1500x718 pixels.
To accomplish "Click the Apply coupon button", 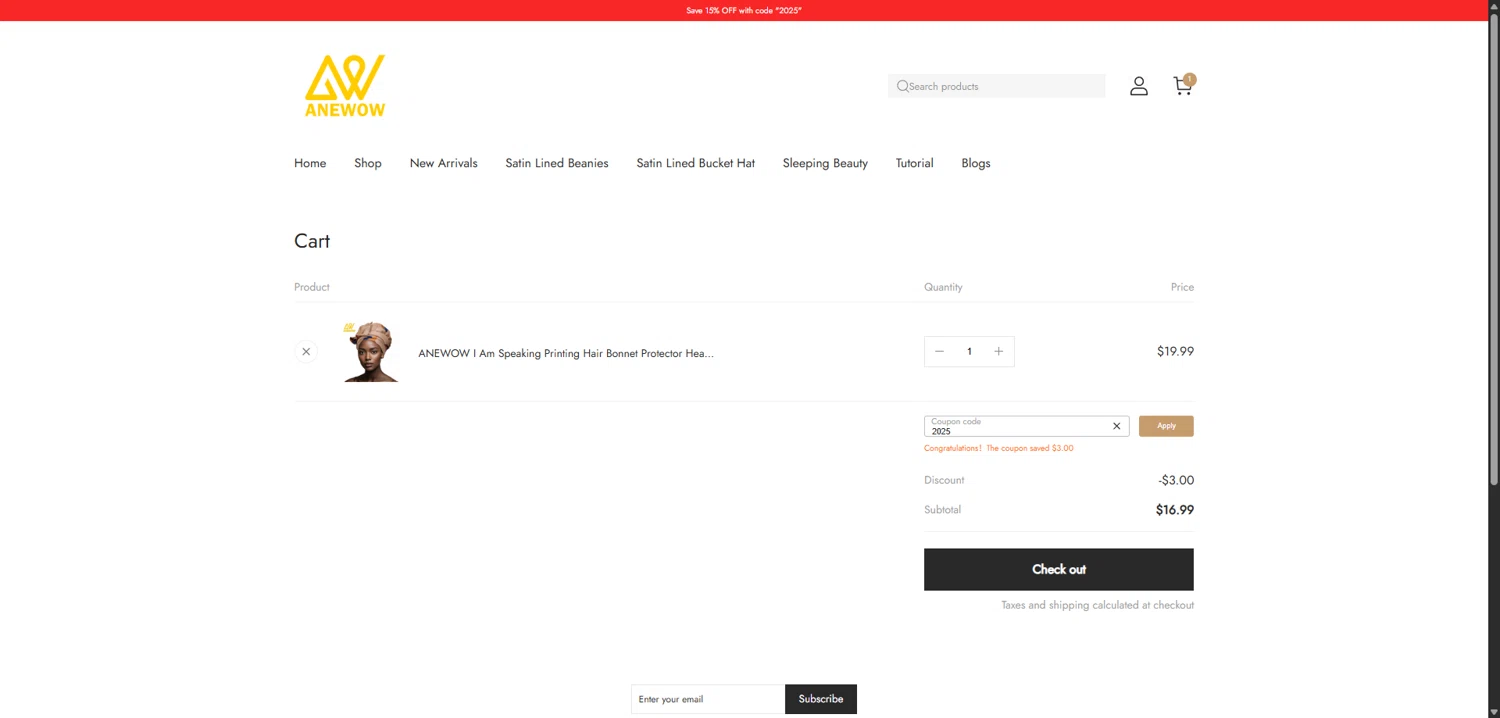I will (x=1166, y=426).
